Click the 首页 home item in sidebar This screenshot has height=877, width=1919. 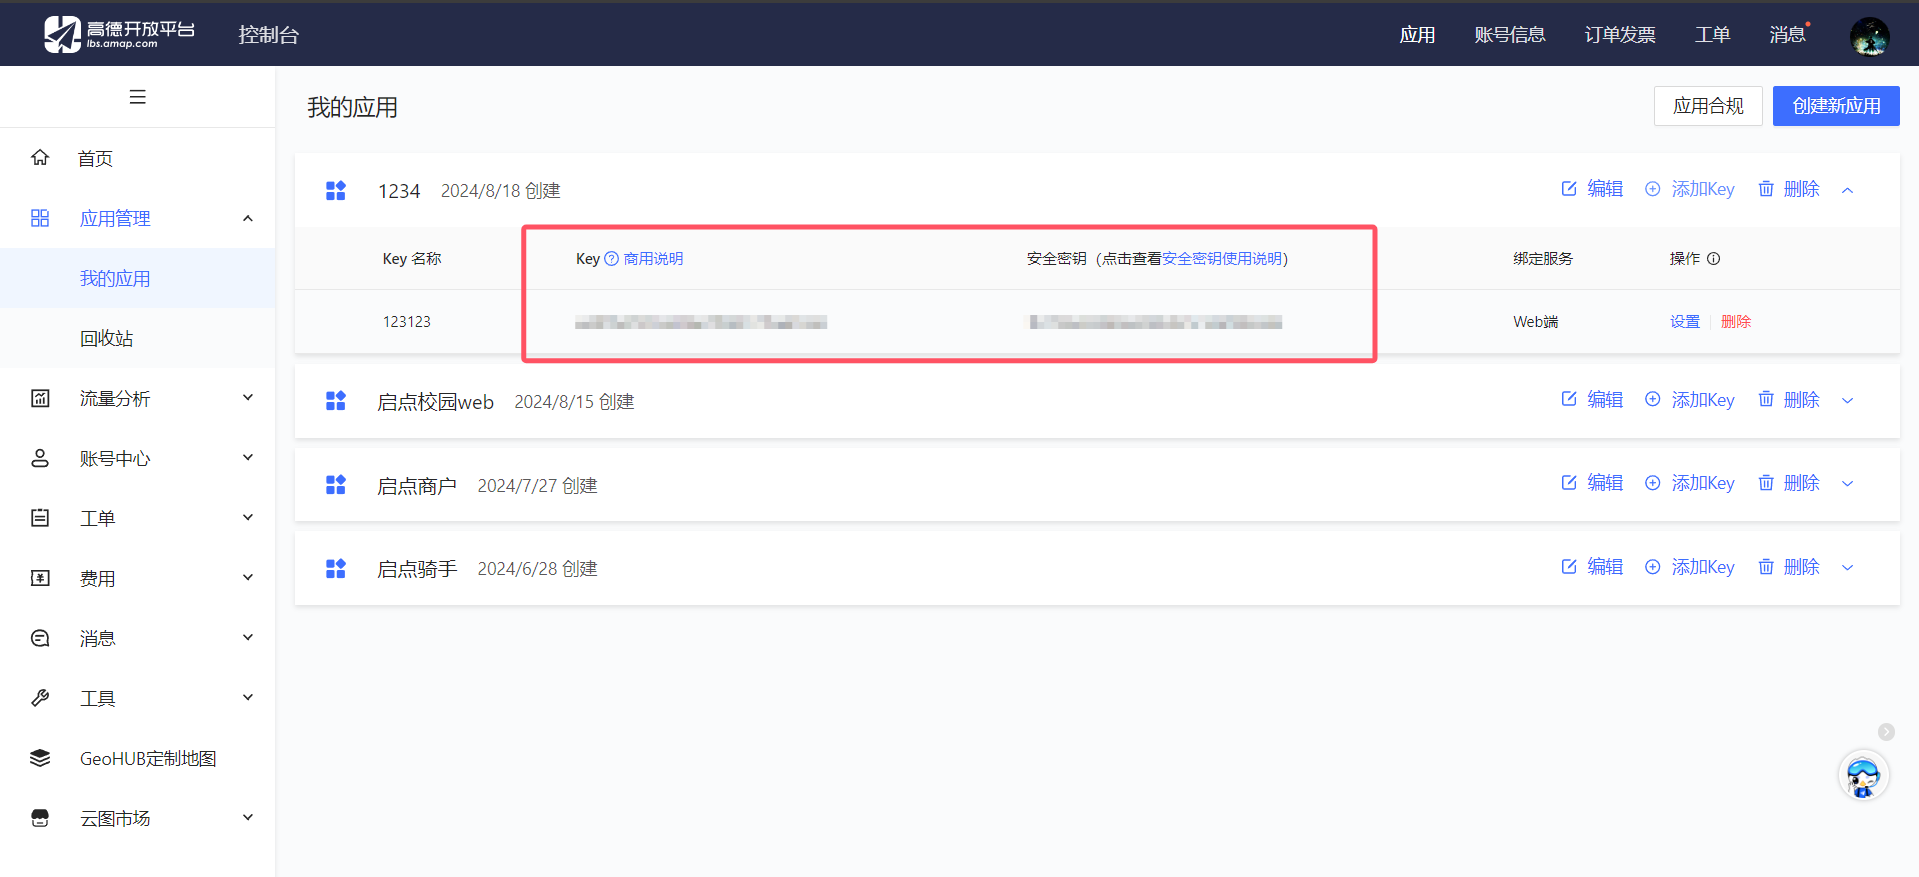(96, 158)
